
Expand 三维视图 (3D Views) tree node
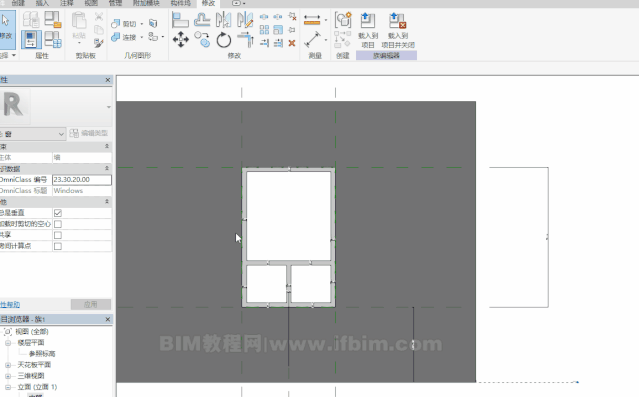point(8,376)
